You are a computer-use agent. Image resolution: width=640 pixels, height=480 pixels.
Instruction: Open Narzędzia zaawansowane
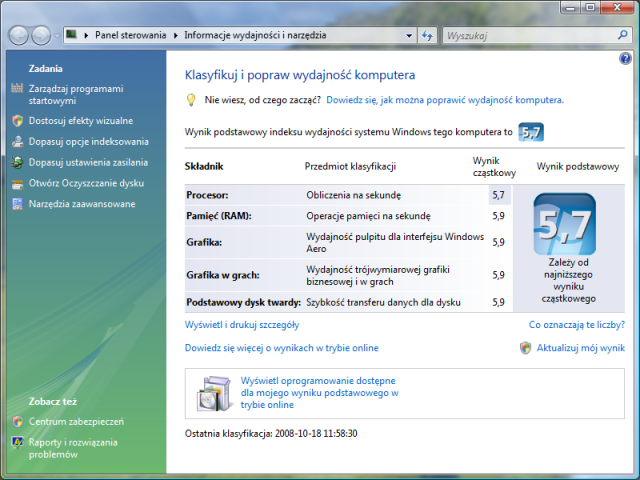pos(82,204)
